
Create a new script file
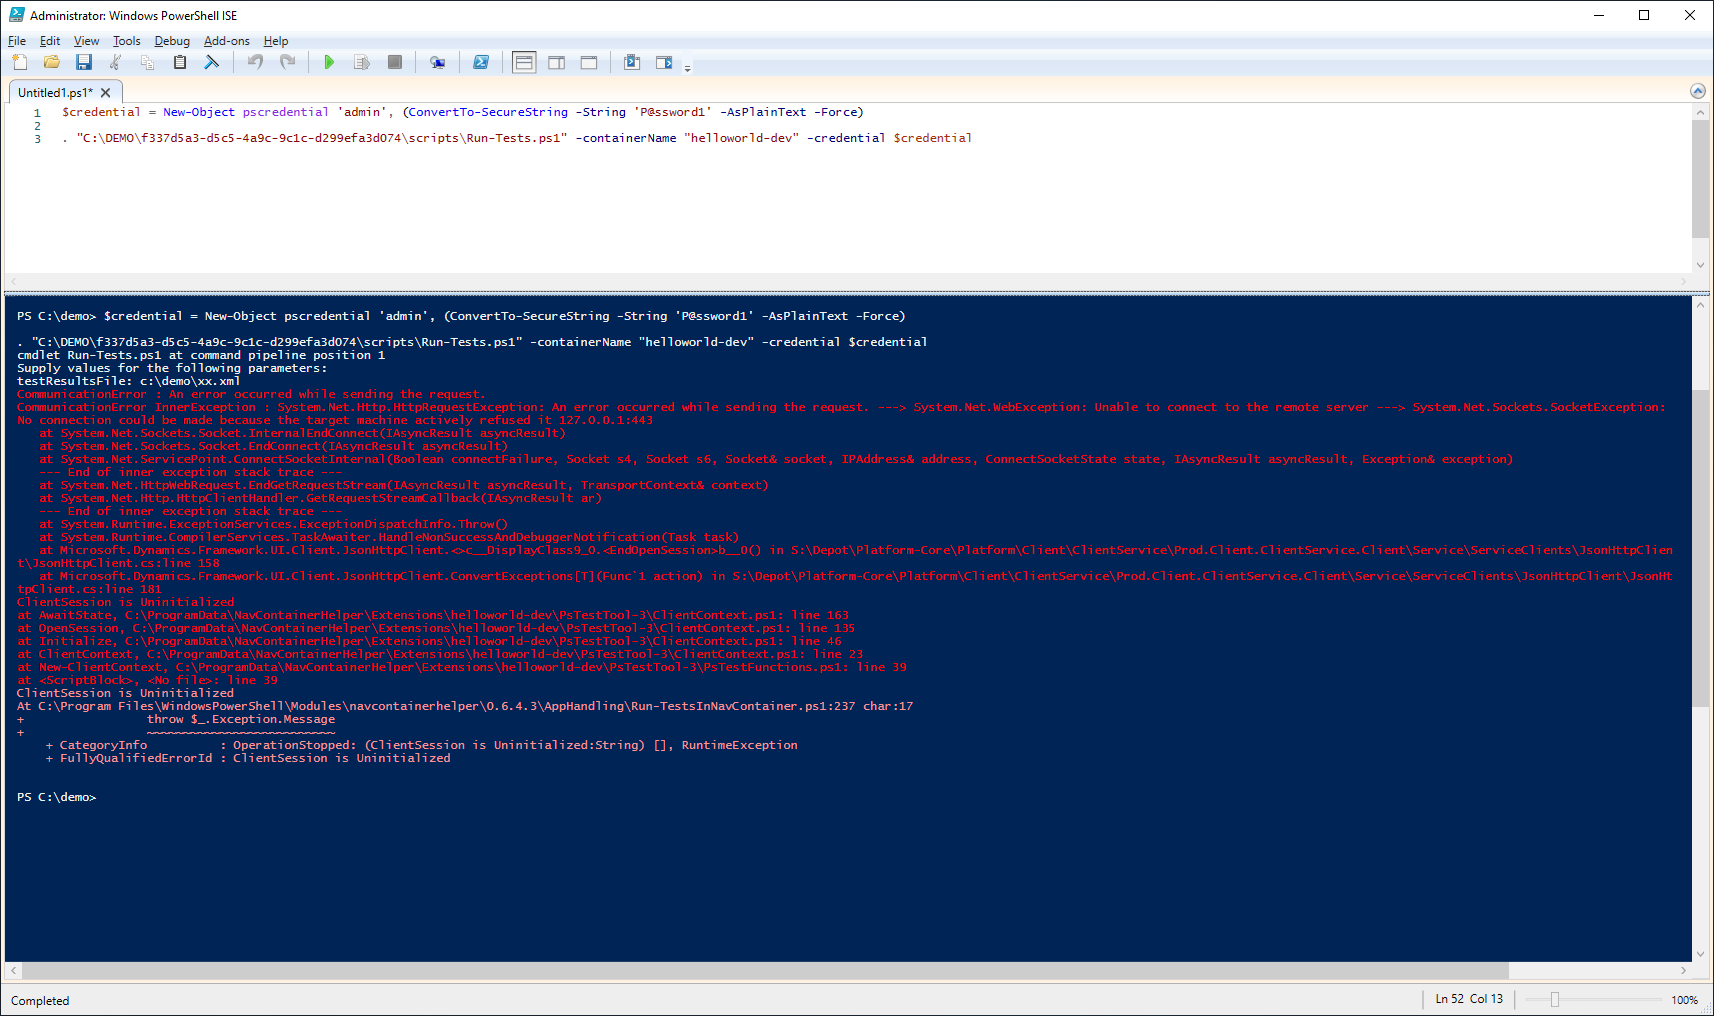[20, 62]
